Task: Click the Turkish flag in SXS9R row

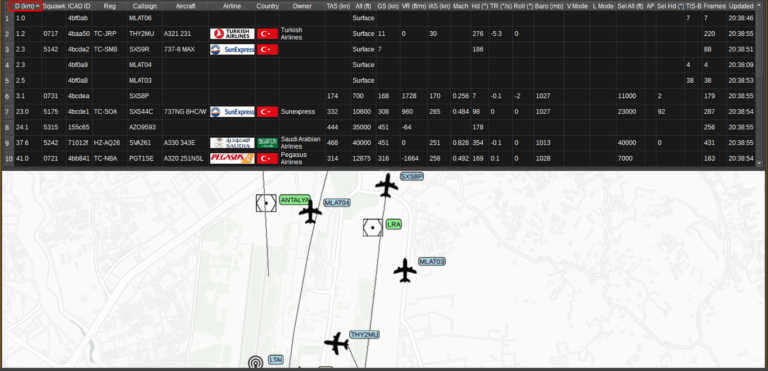Action: coord(267,49)
